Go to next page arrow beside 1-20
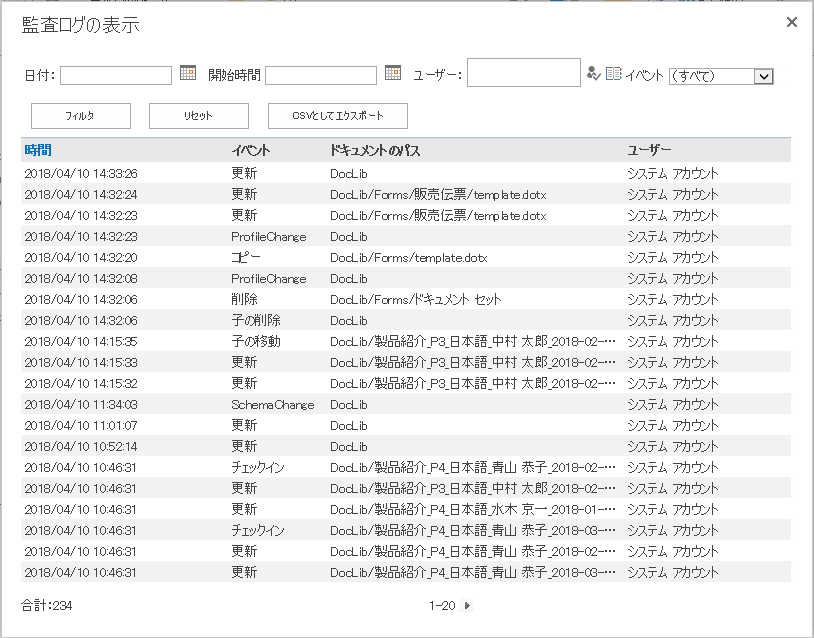814x638 pixels. tap(467, 605)
